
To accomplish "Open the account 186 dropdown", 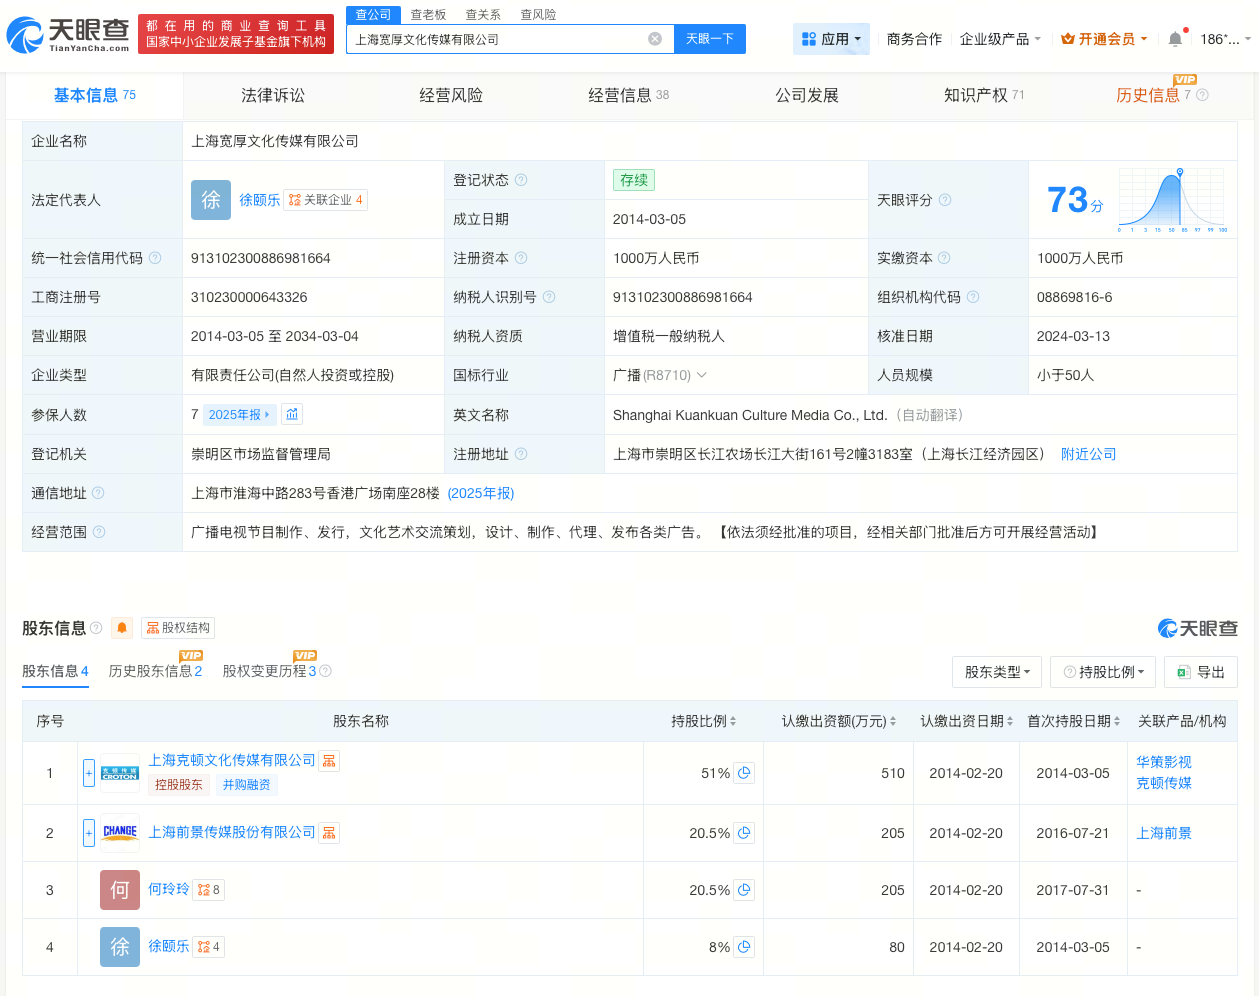I will click(1225, 39).
